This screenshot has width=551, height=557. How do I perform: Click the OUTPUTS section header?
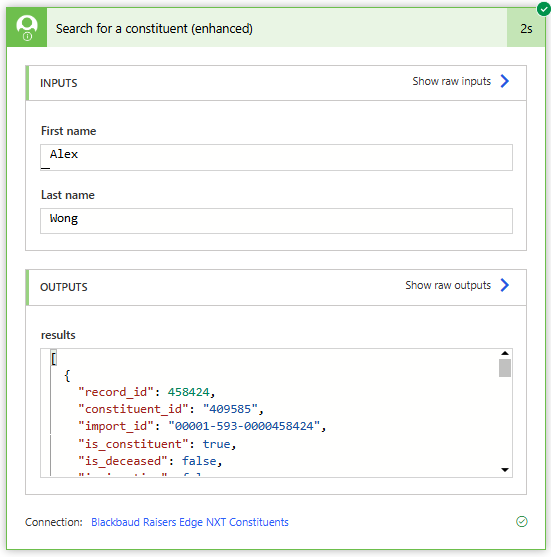pos(276,287)
